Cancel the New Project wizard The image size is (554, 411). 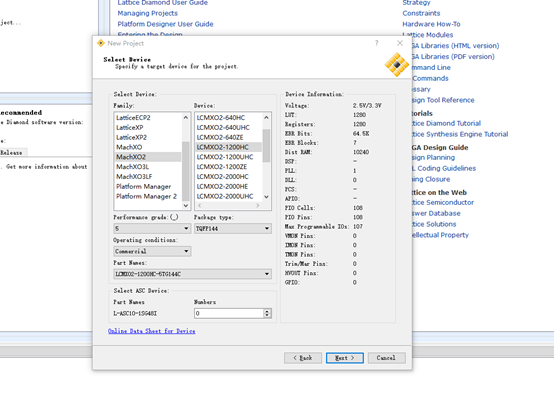click(387, 358)
